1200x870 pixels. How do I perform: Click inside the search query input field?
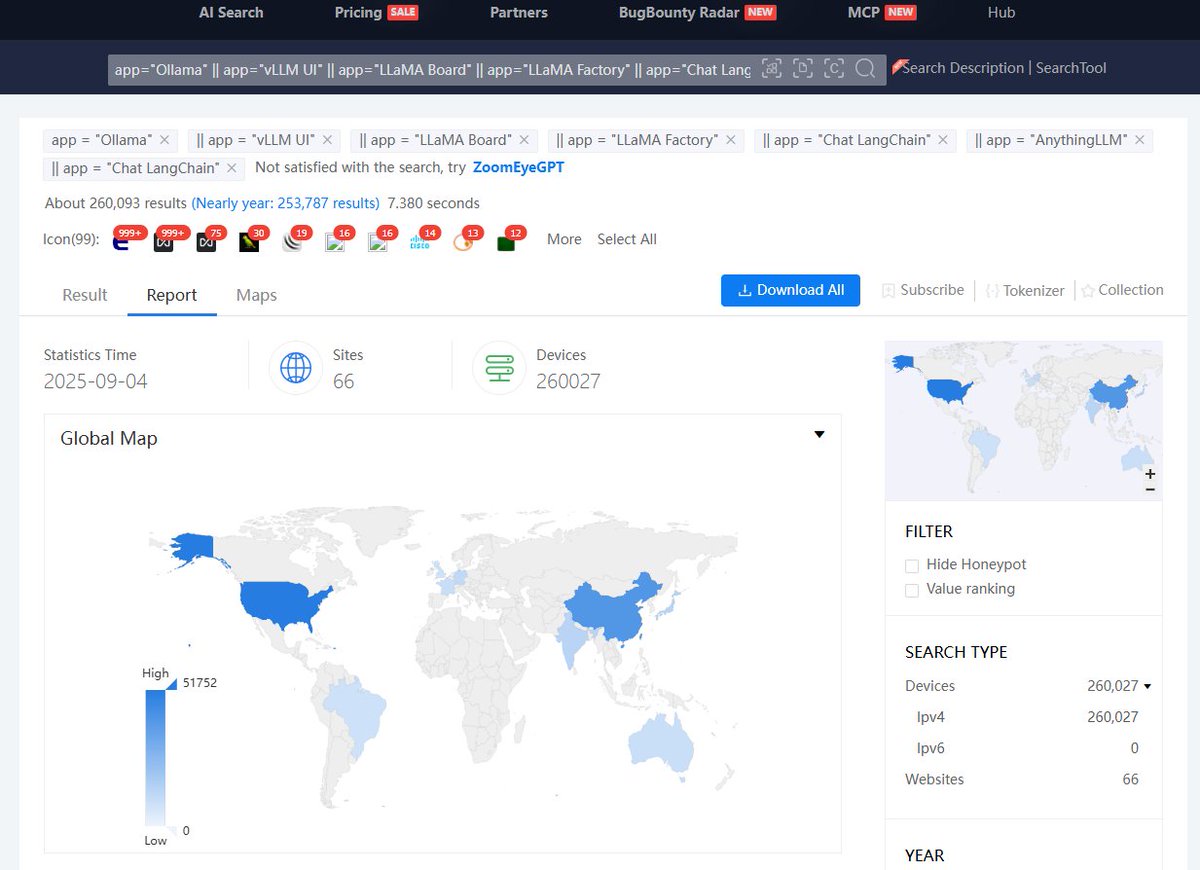tap(432, 69)
